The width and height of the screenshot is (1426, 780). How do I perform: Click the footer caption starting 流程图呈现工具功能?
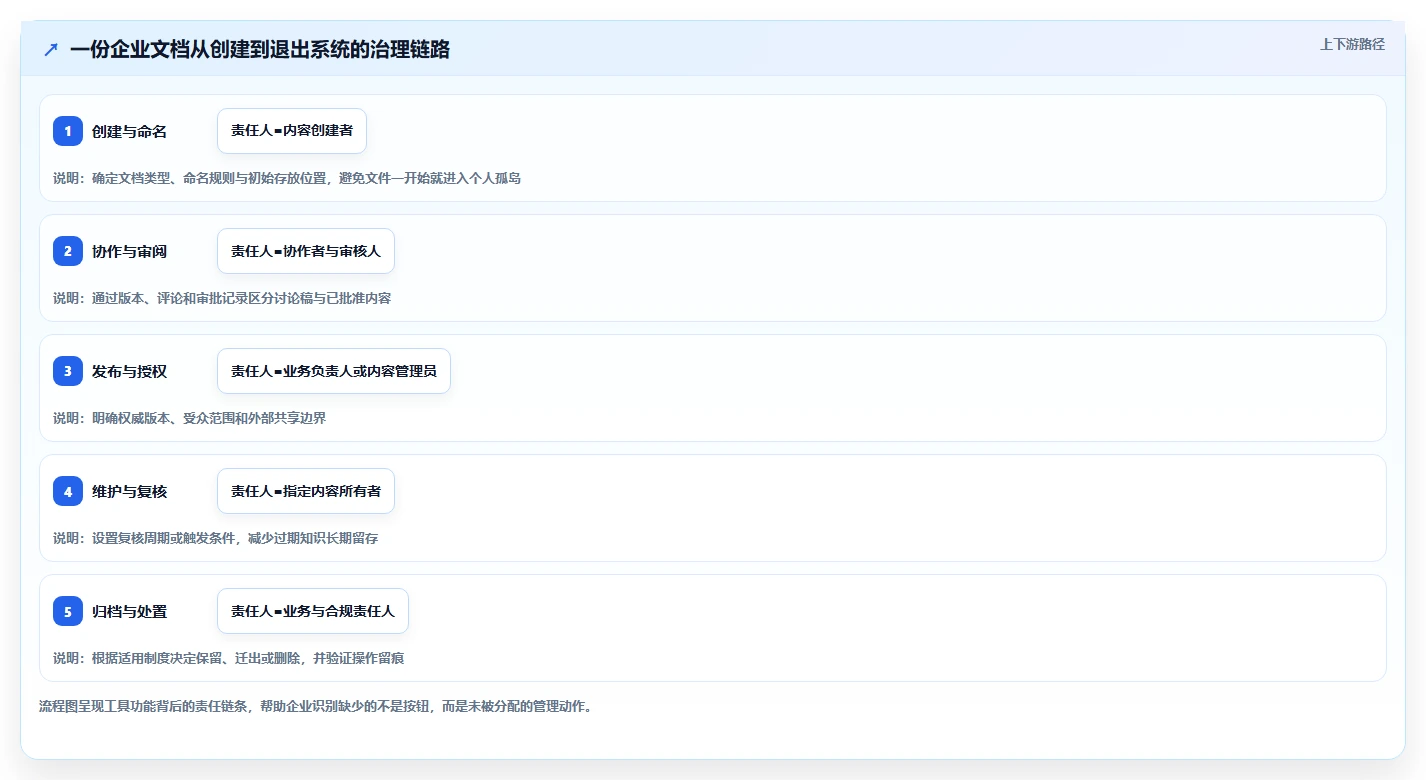(316, 706)
